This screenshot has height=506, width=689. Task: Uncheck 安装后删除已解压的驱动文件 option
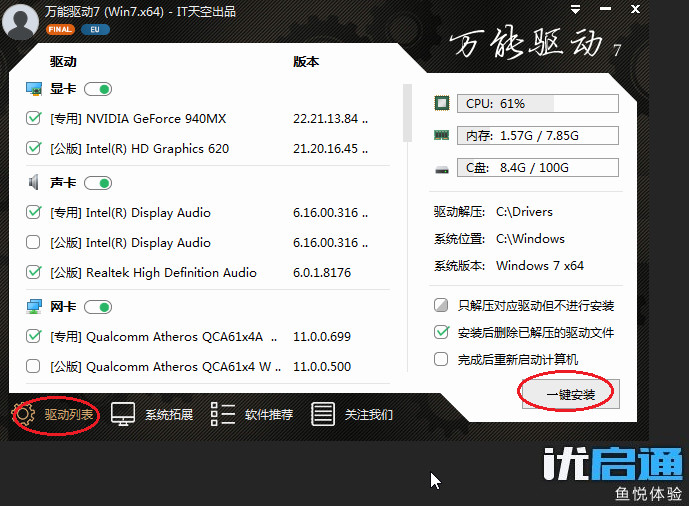441,332
